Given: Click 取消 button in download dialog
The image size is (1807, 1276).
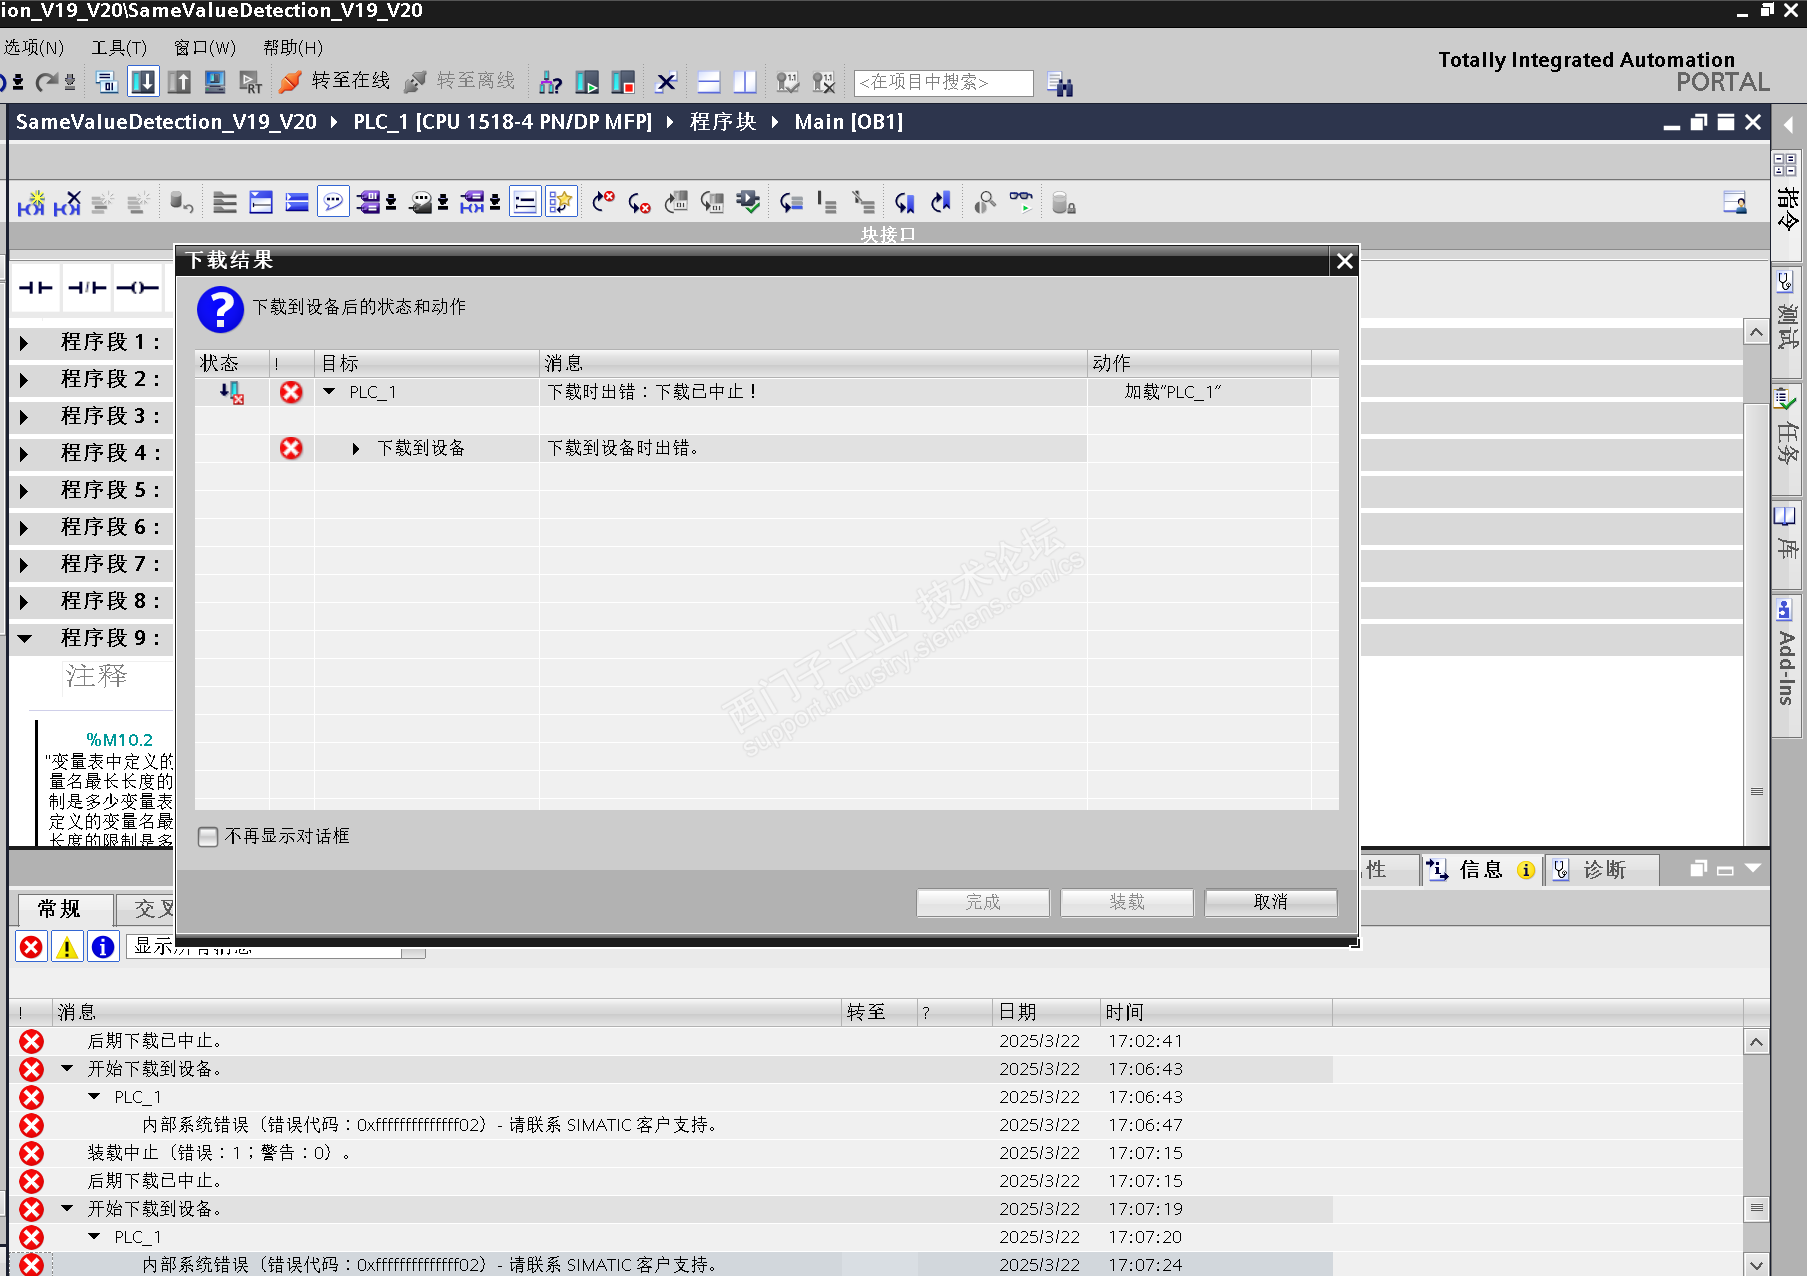Looking at the screenshot, I should (1270, 902).
